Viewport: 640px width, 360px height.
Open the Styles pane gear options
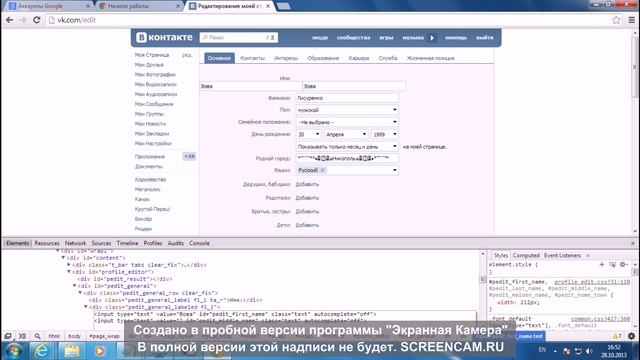click(x=623, y=264)
